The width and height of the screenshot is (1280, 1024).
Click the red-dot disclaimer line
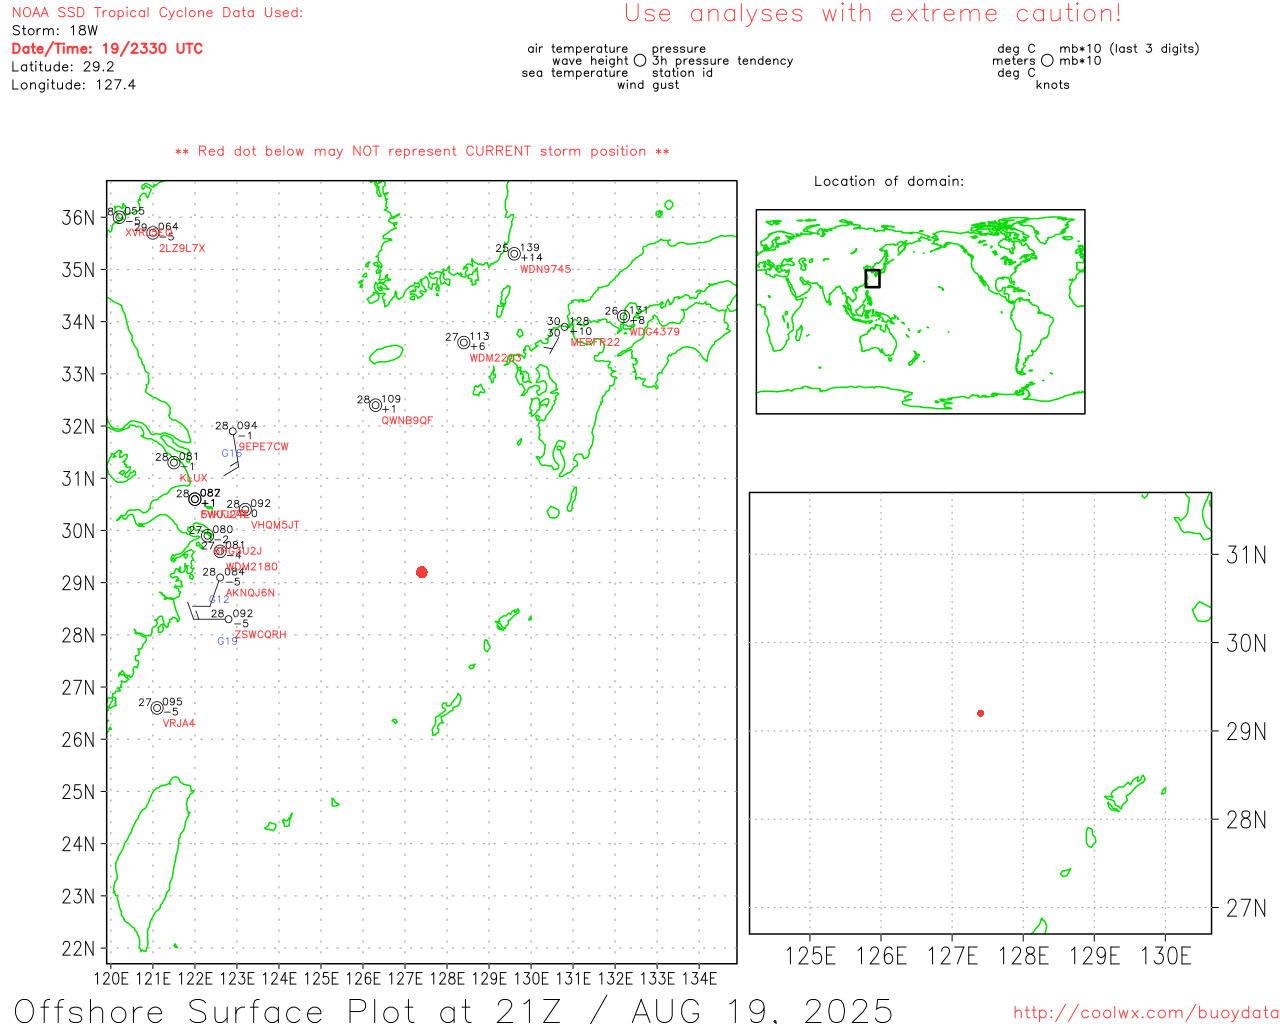click(422, 151)
